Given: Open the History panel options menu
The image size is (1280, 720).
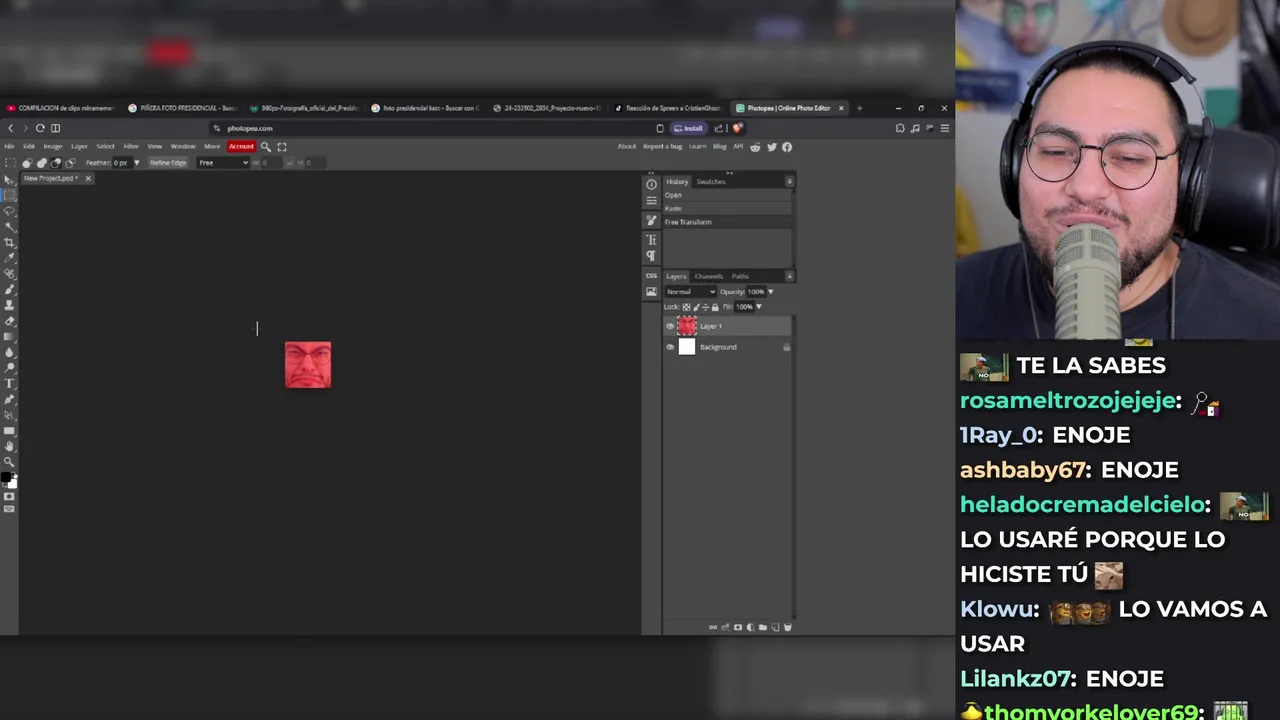Looking at the screenshot, I should pyautogui.click(x=789, y=181).
